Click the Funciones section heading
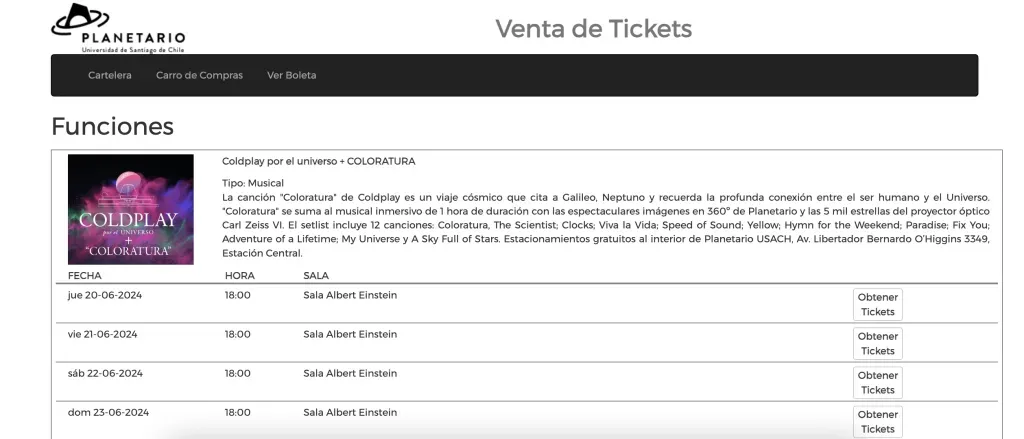 coord(112,126)
